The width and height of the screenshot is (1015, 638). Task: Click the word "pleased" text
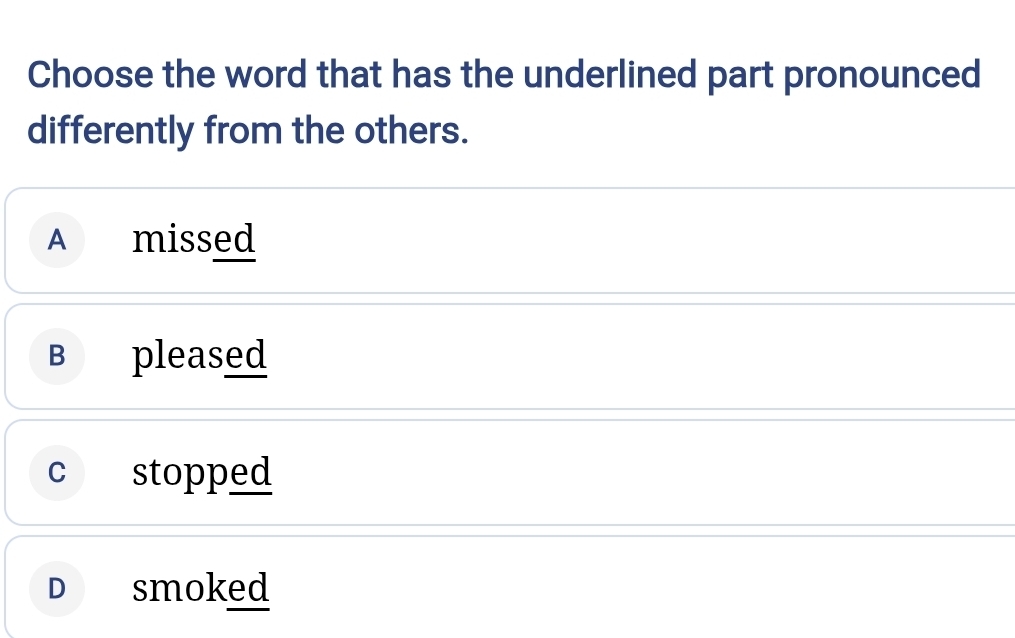(200, 356)
